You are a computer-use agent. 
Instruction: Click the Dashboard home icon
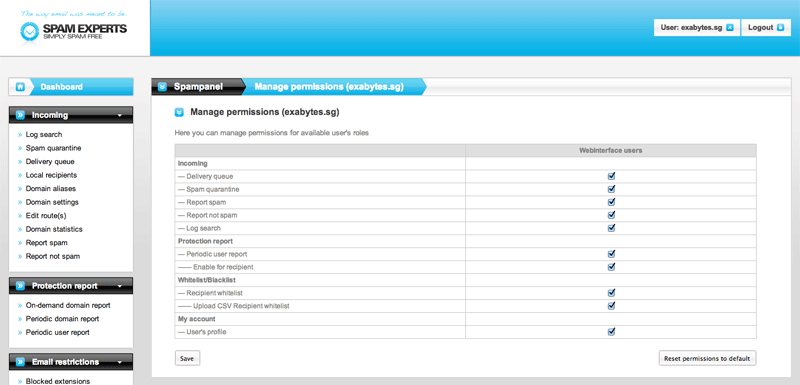[20, 87]
